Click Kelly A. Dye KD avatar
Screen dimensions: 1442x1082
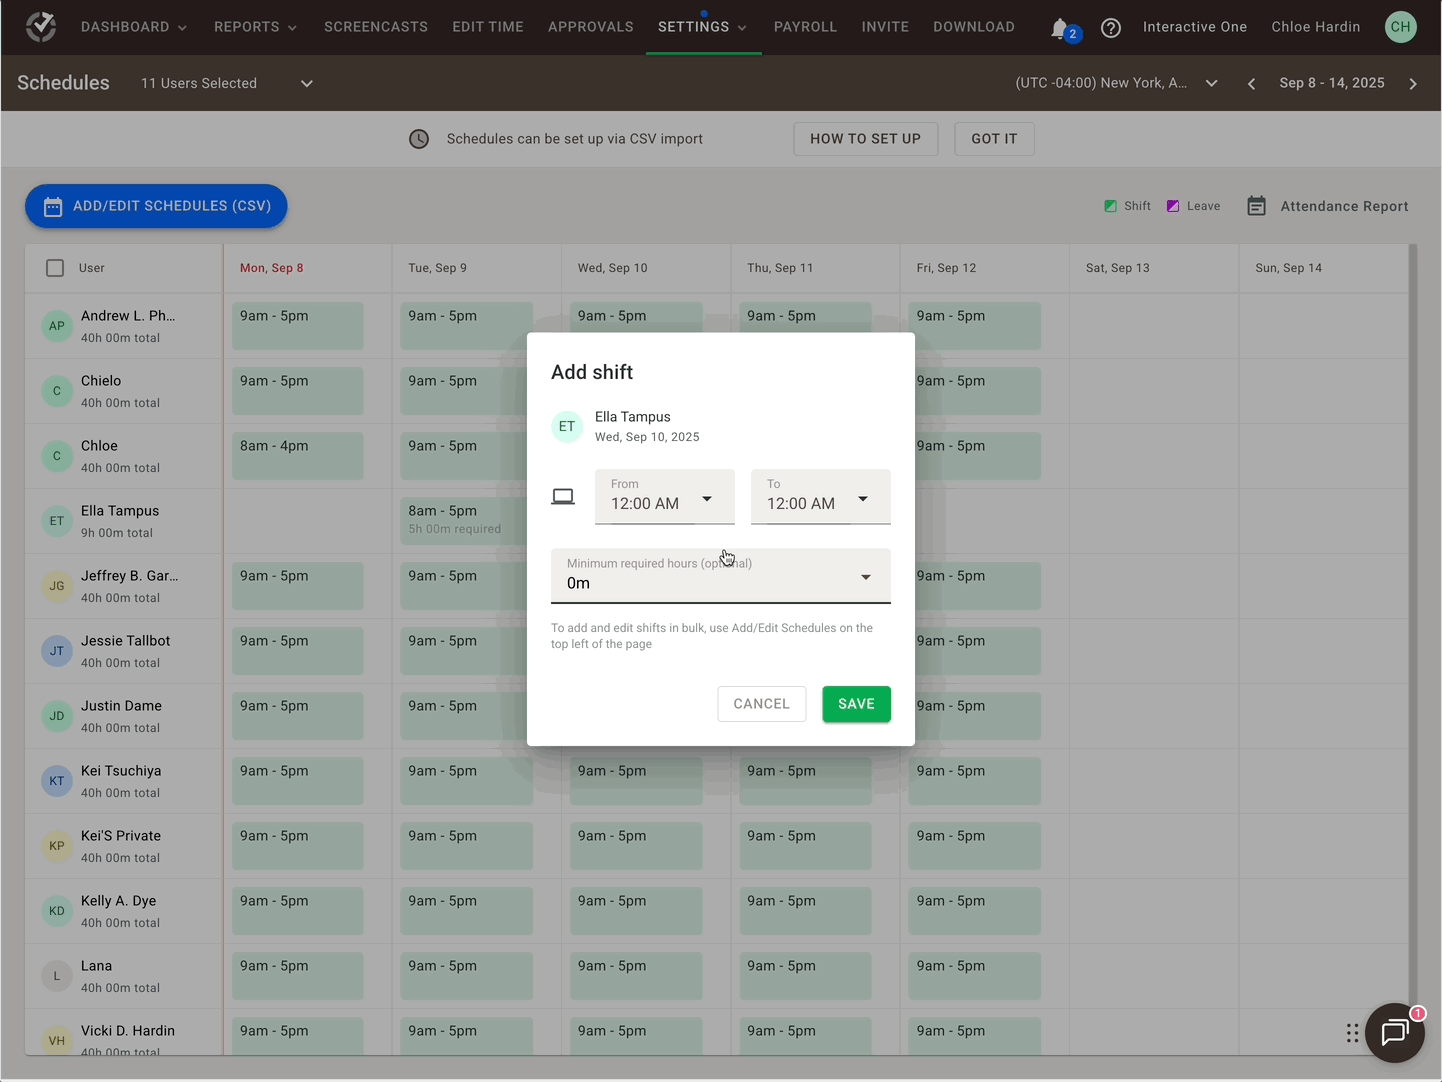[57, 911]
